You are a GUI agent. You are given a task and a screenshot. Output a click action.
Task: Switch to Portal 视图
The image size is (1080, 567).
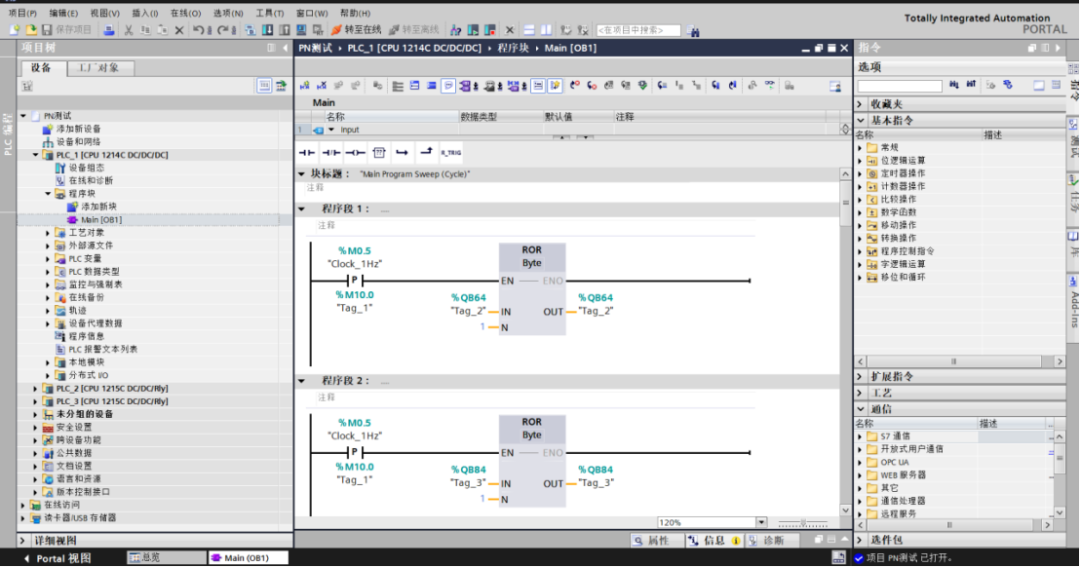58,558
